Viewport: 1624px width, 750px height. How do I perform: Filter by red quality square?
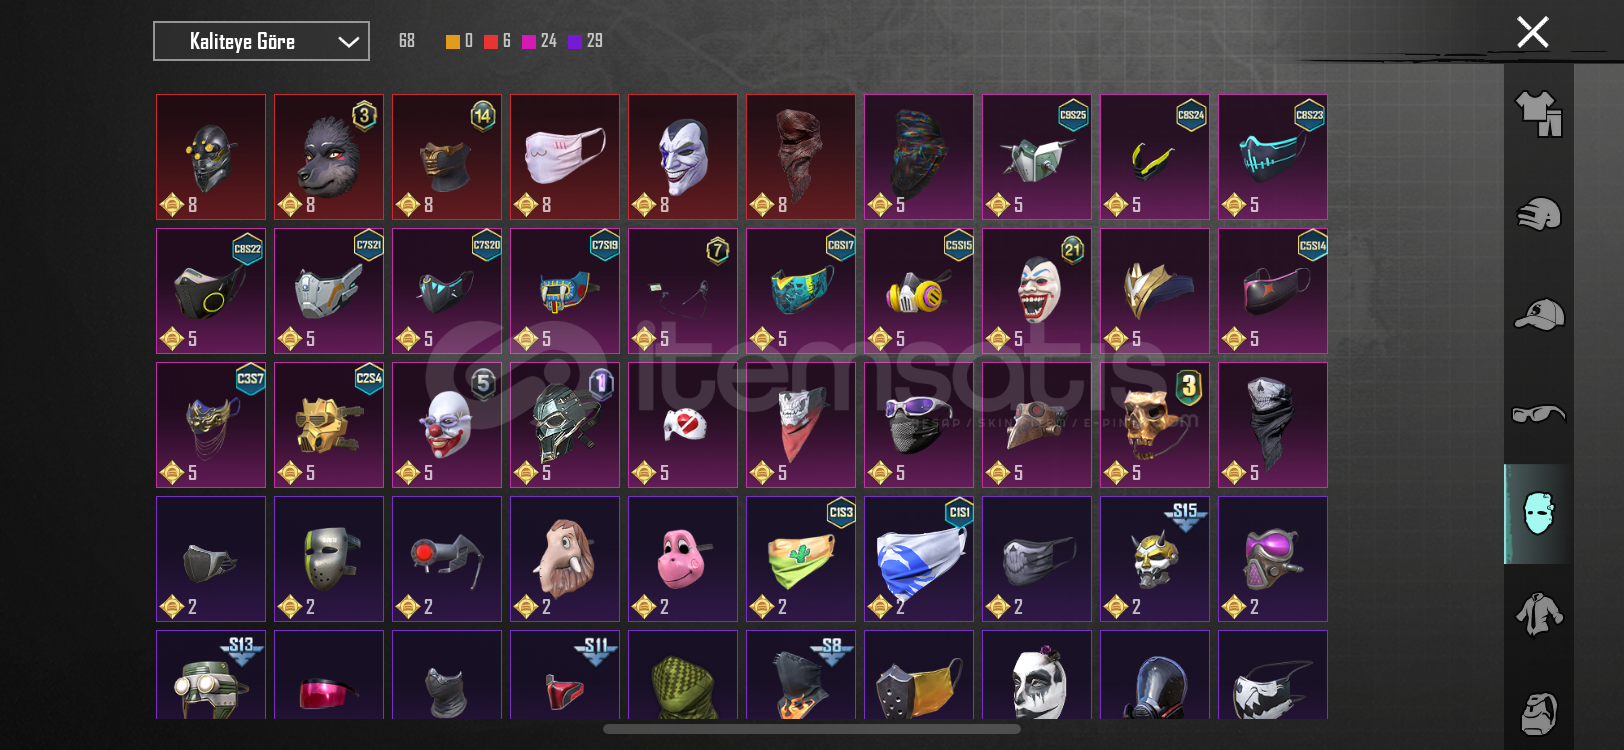pyautogui.click(x=491, y=41)
